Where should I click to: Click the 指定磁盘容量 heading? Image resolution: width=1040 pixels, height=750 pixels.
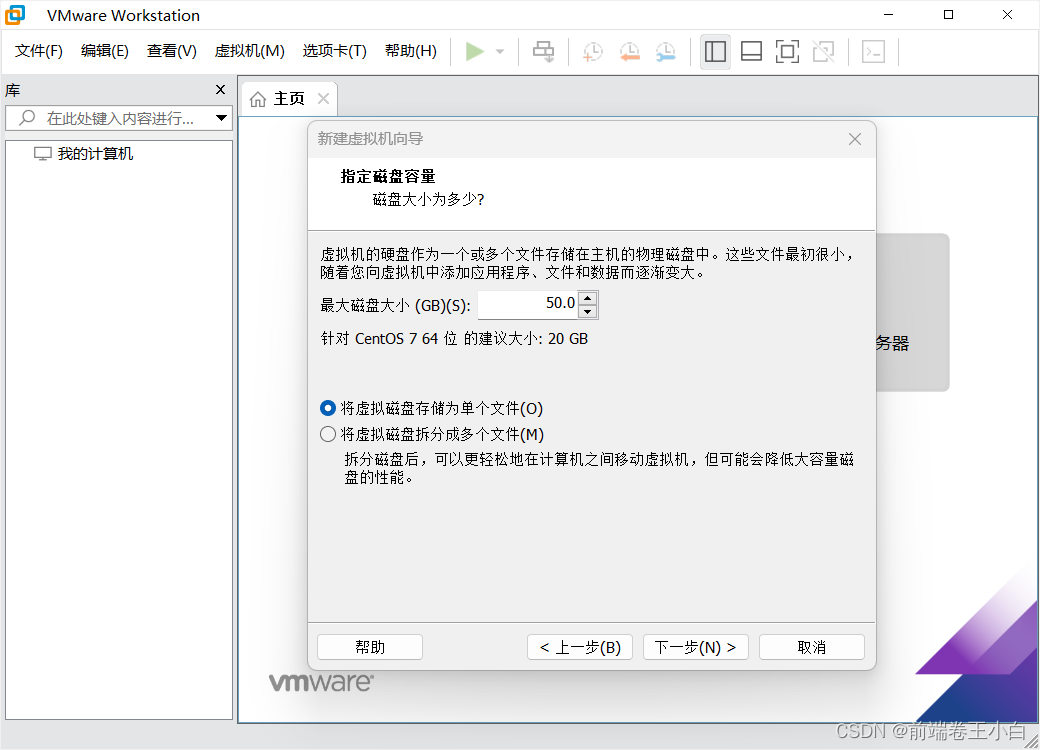[388, 176]
